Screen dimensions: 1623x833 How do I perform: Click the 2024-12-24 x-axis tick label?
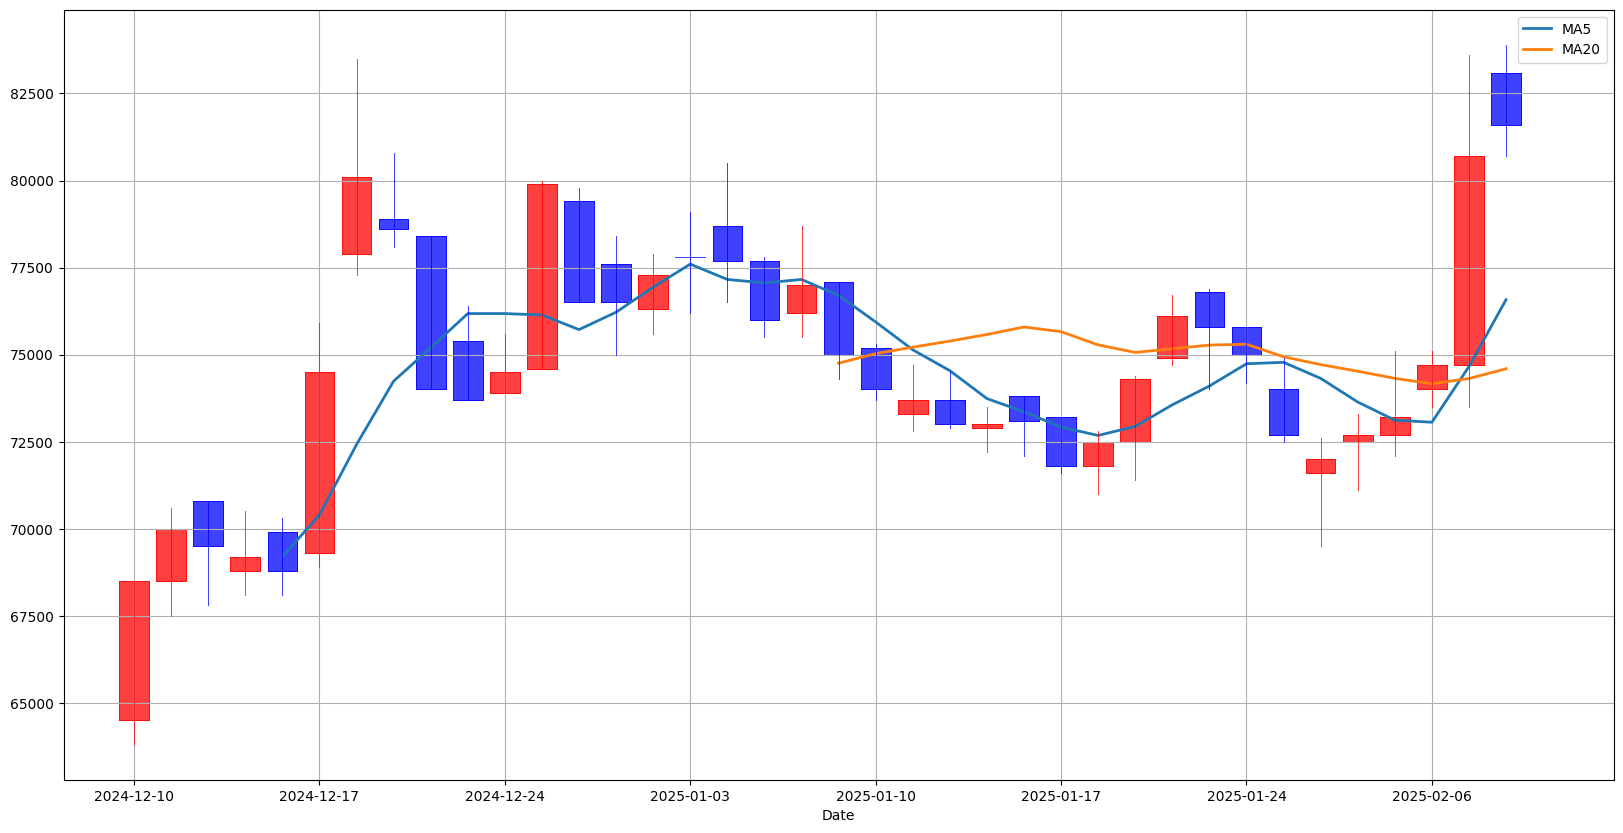[505, 796]
